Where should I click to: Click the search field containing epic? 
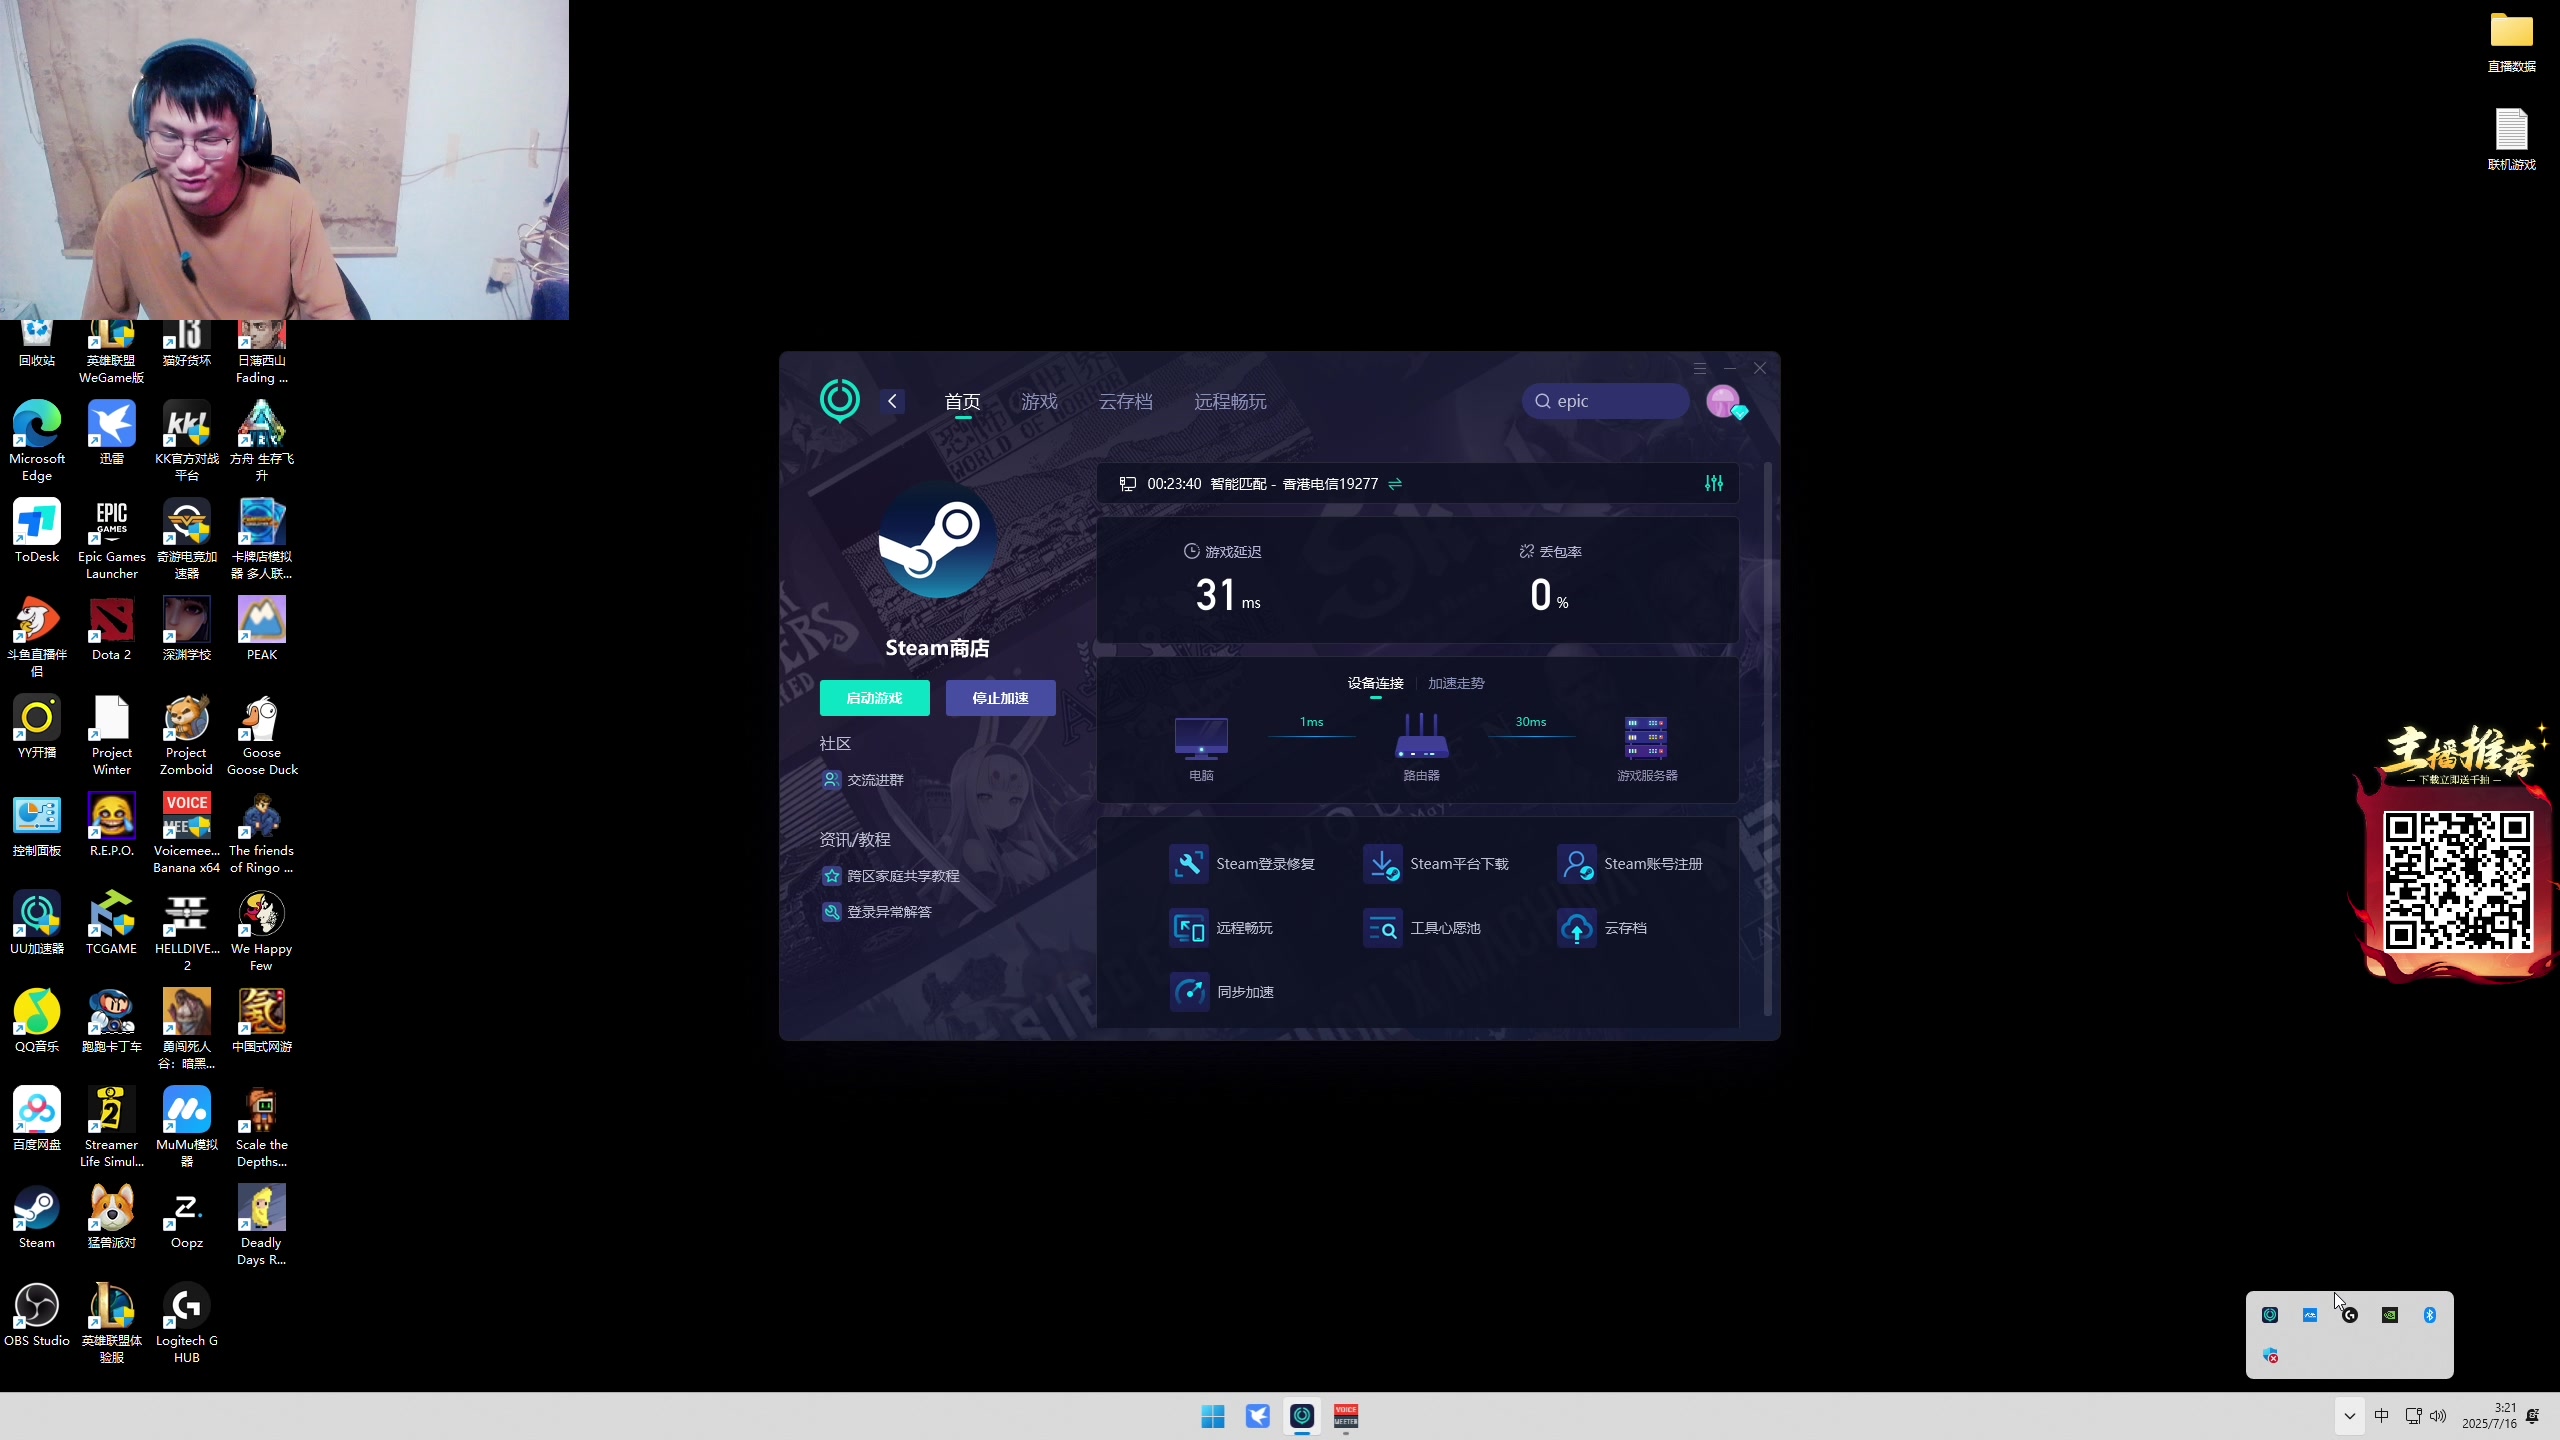[x=1605, y=401]
